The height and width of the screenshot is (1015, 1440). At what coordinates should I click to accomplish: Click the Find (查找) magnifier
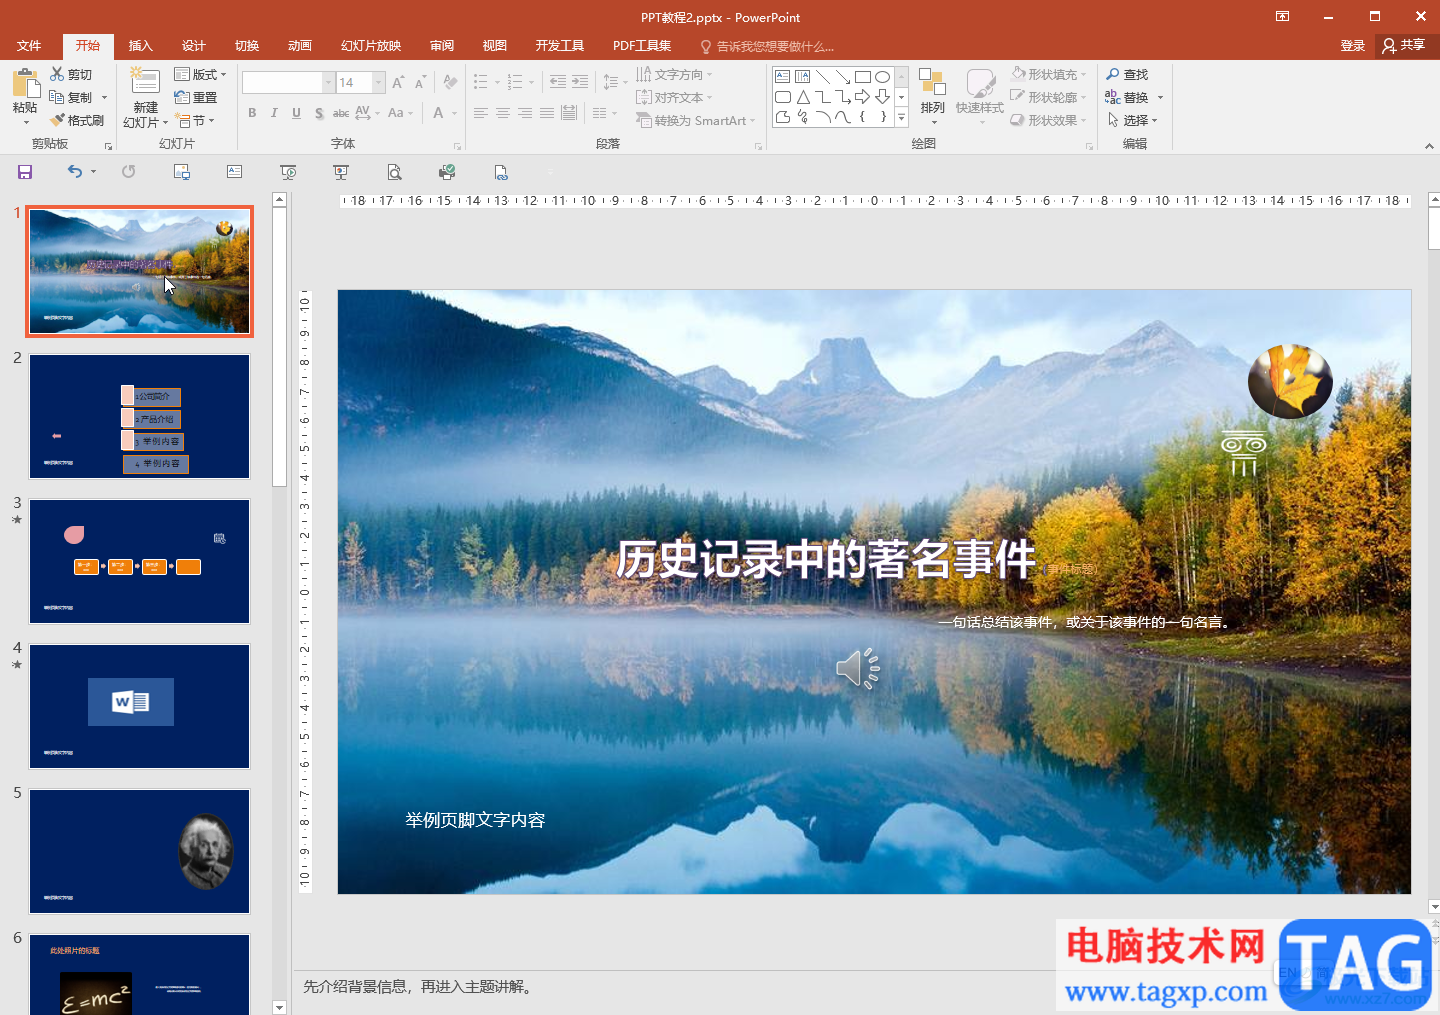(1127, 74)
